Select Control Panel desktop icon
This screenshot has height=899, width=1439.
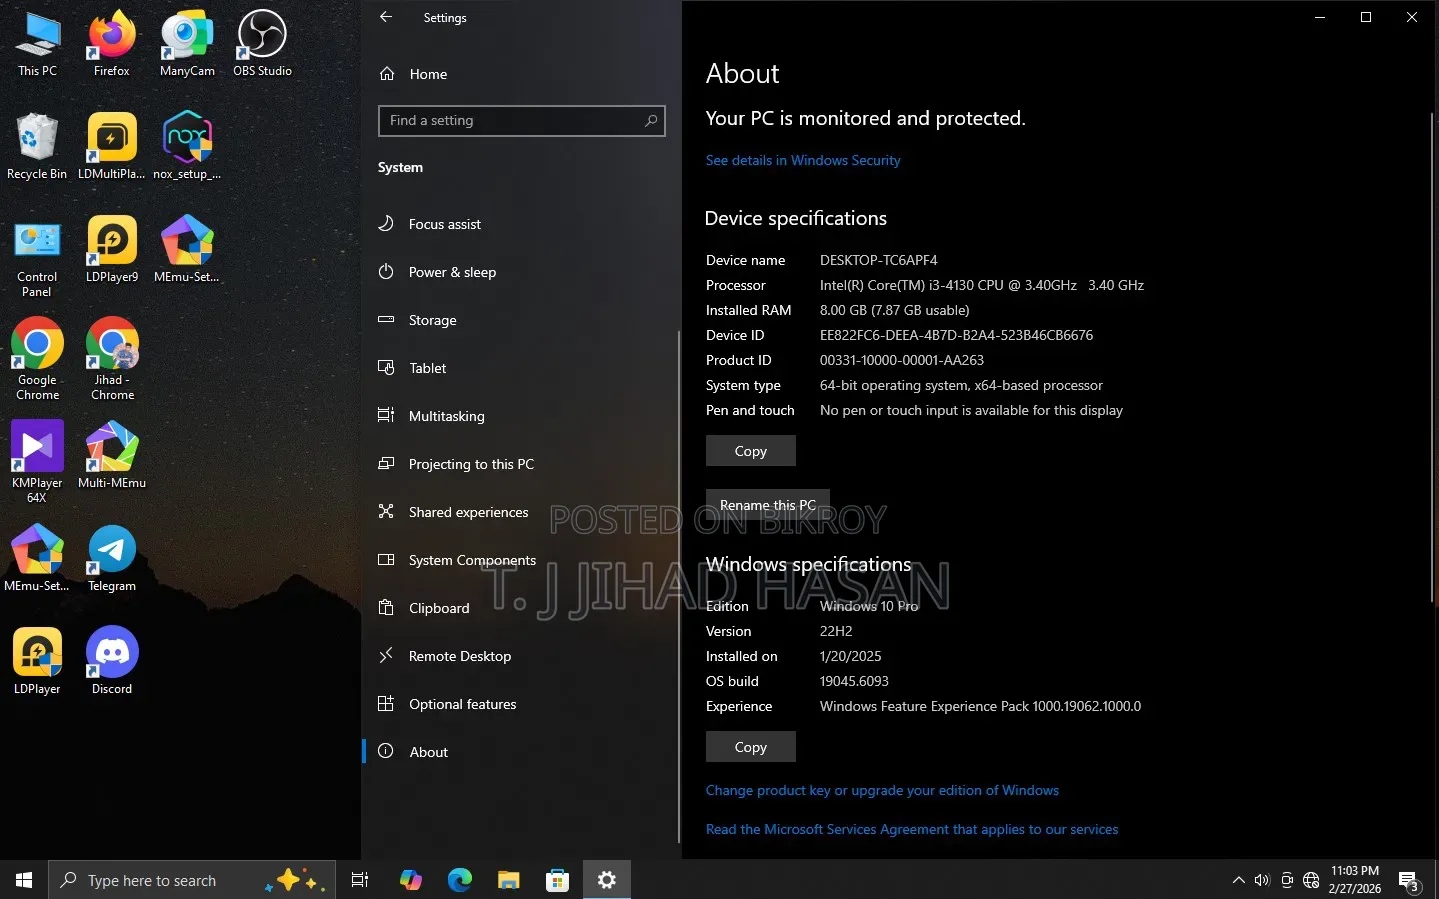(x=37, y=257)
